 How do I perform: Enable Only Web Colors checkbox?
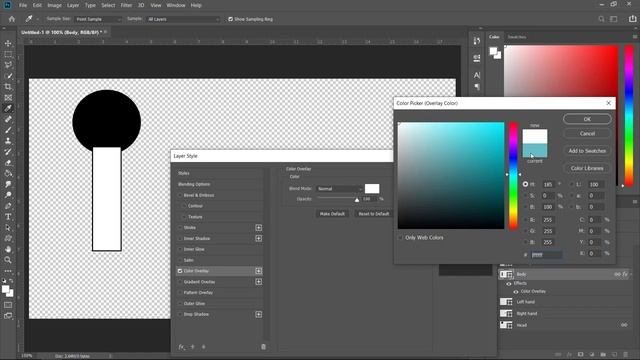pos(400,238)
